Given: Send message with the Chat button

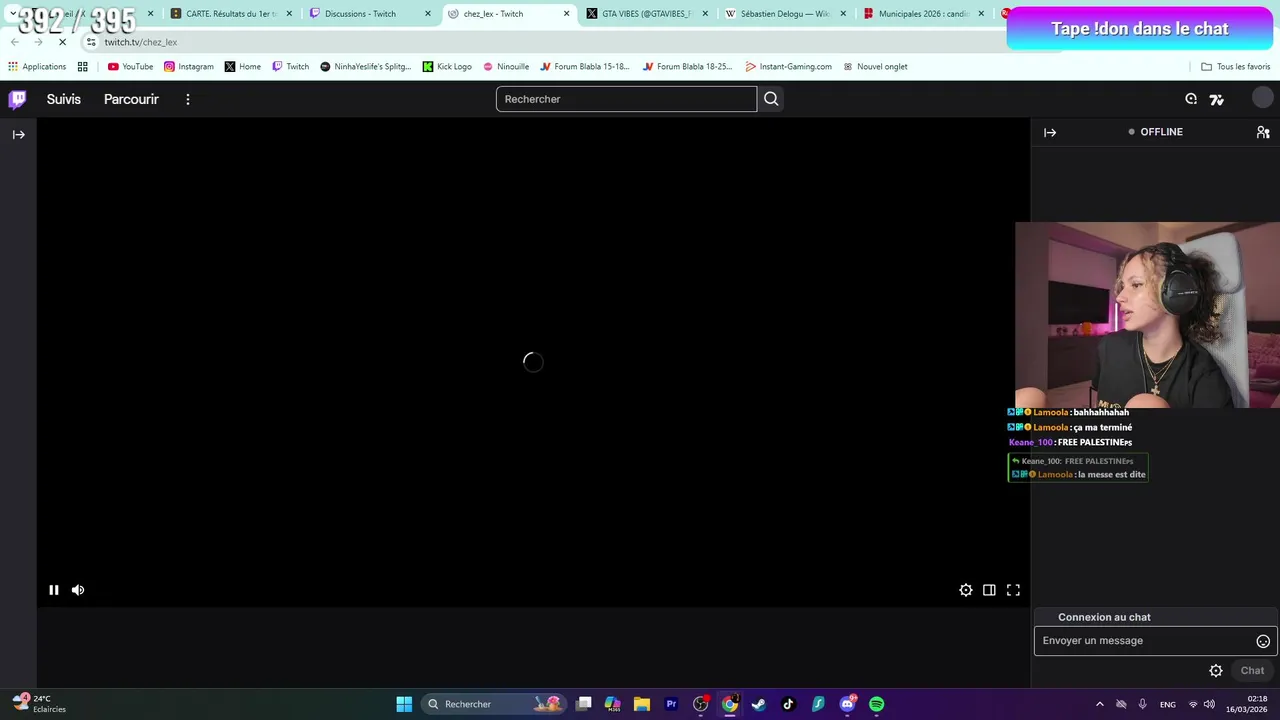Looking at the screenshot, I should point(1252,671).
